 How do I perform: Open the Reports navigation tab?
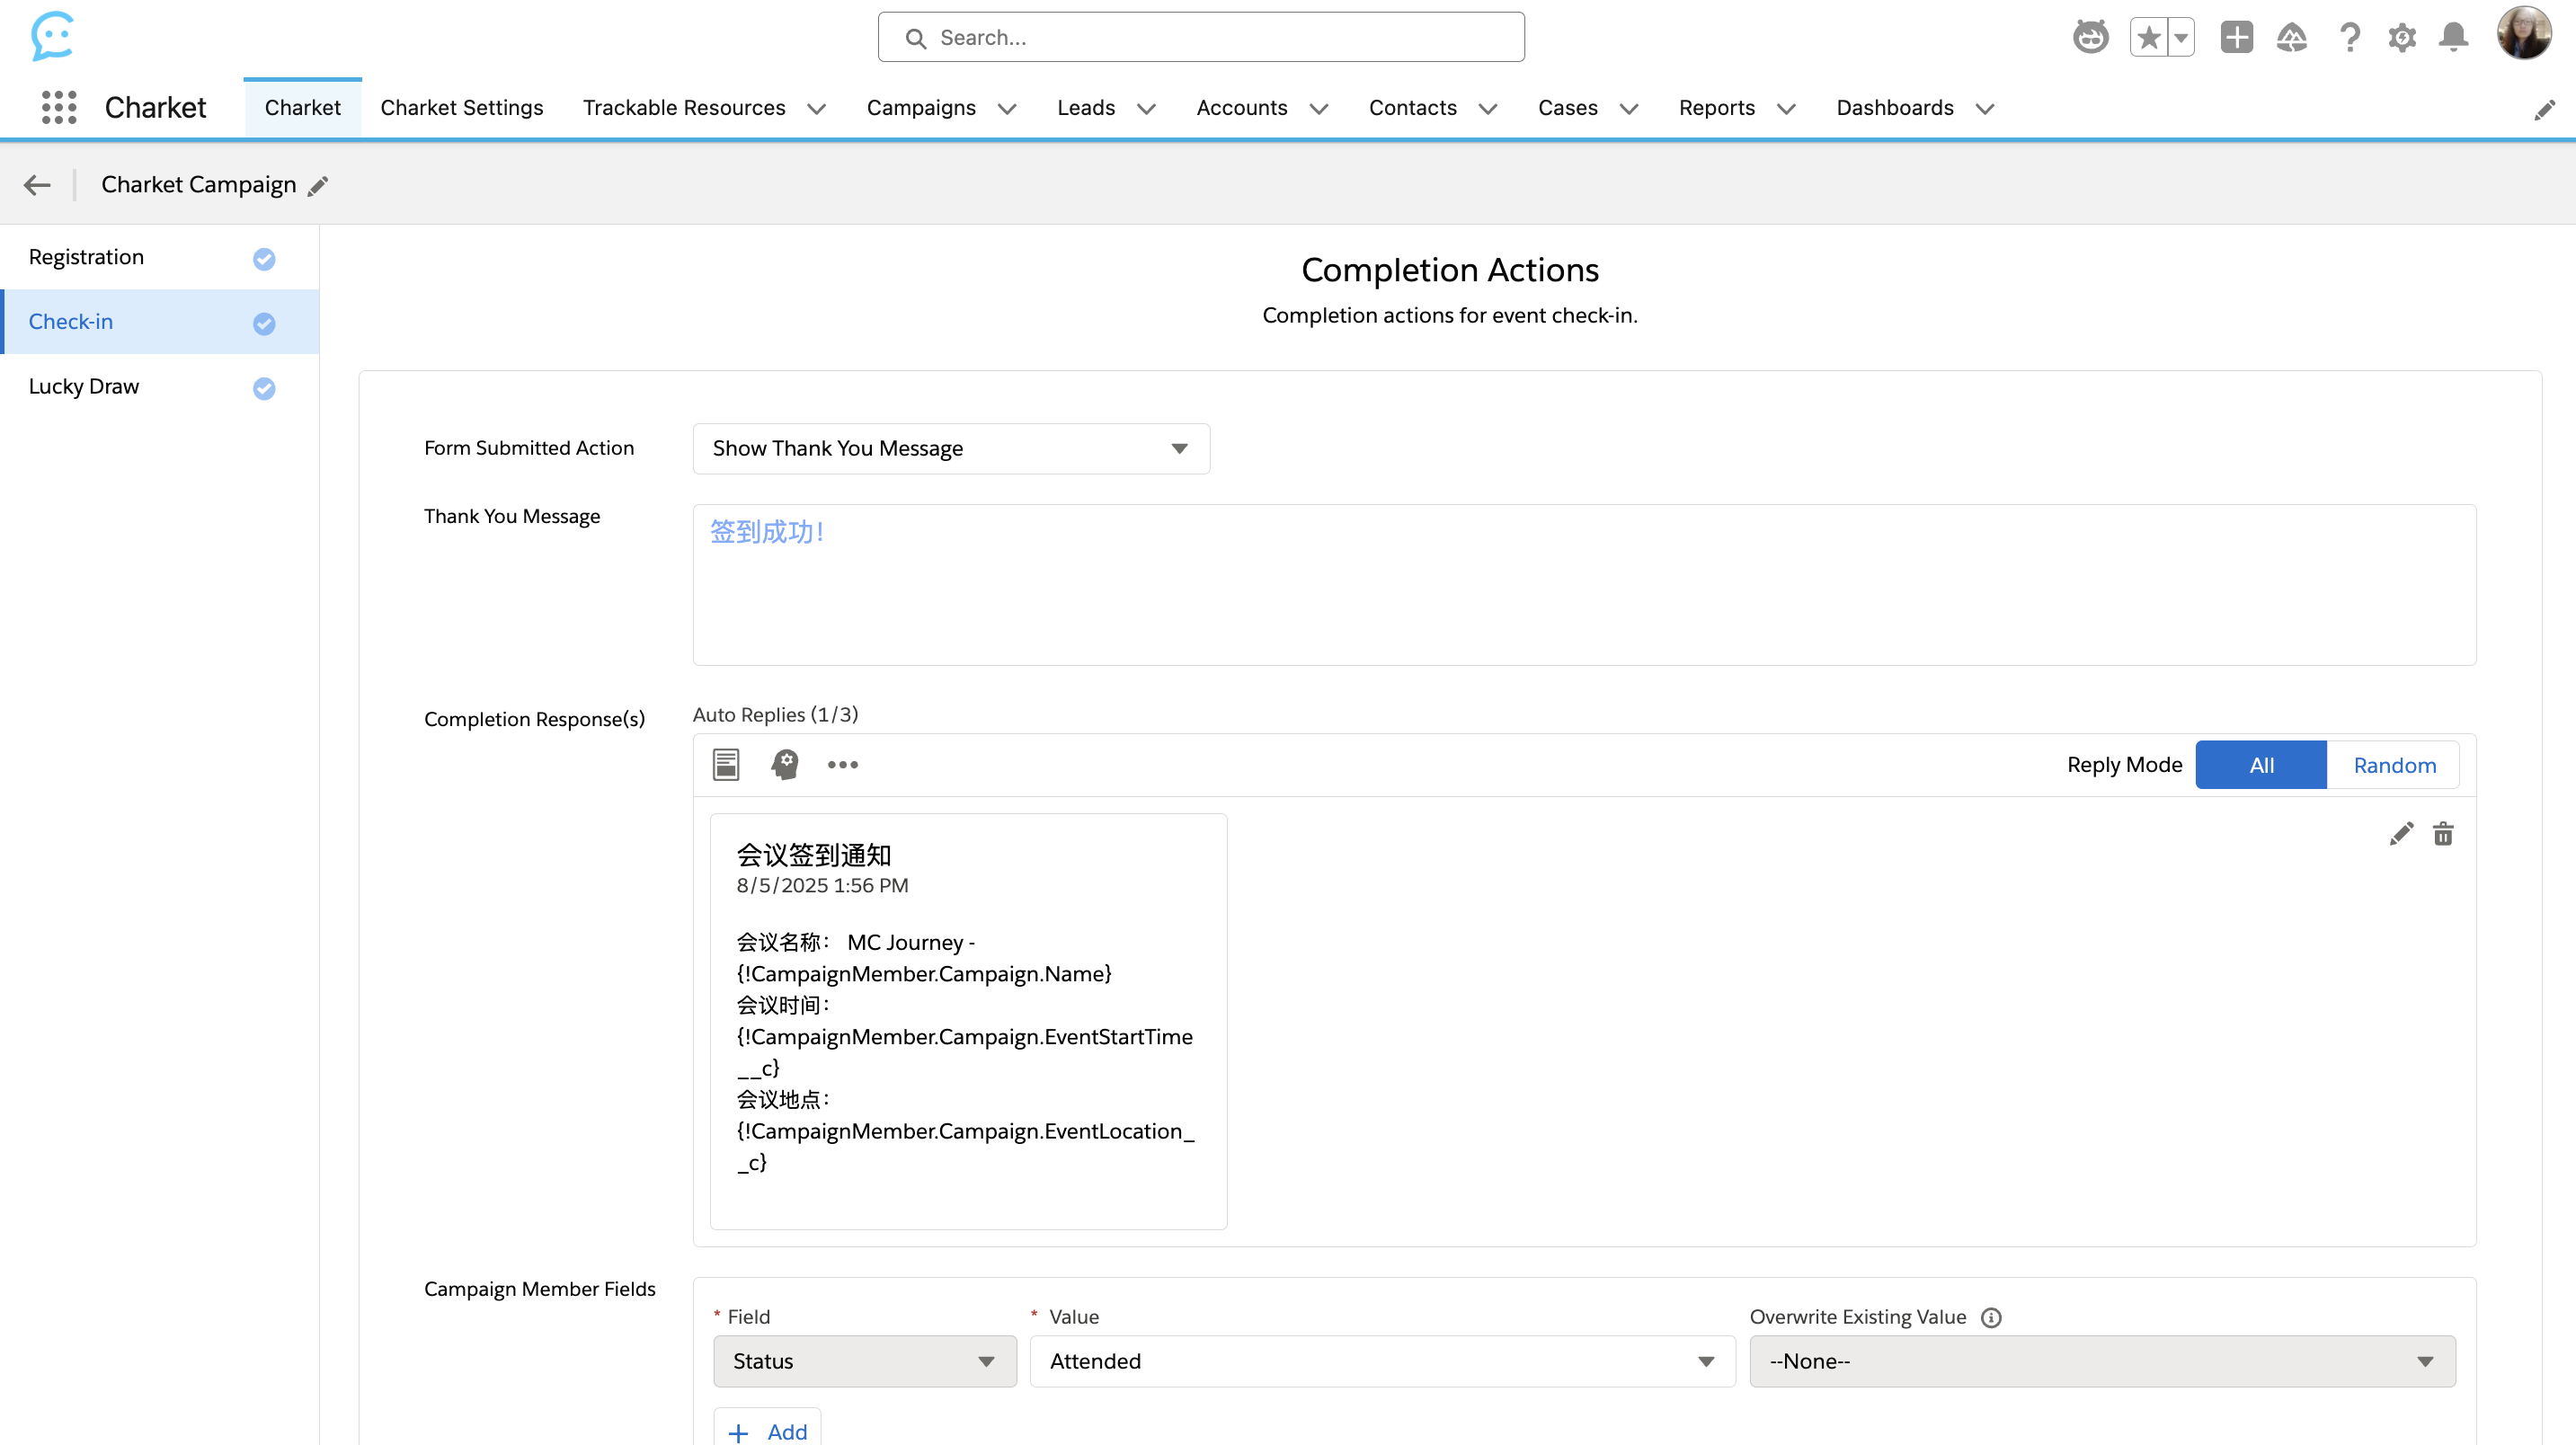click(1716, 107)
